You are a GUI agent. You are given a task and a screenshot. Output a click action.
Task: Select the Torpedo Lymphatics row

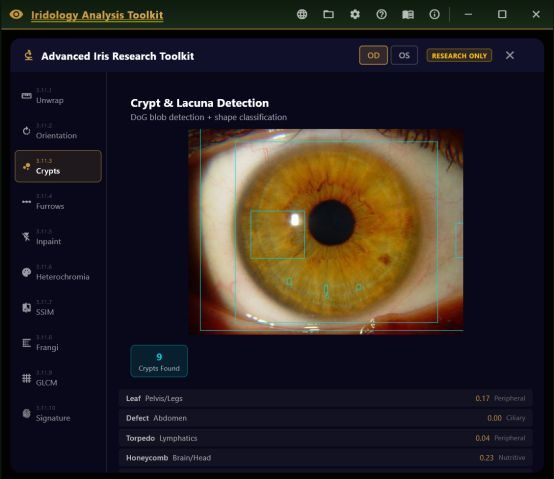tap(325, 438)
